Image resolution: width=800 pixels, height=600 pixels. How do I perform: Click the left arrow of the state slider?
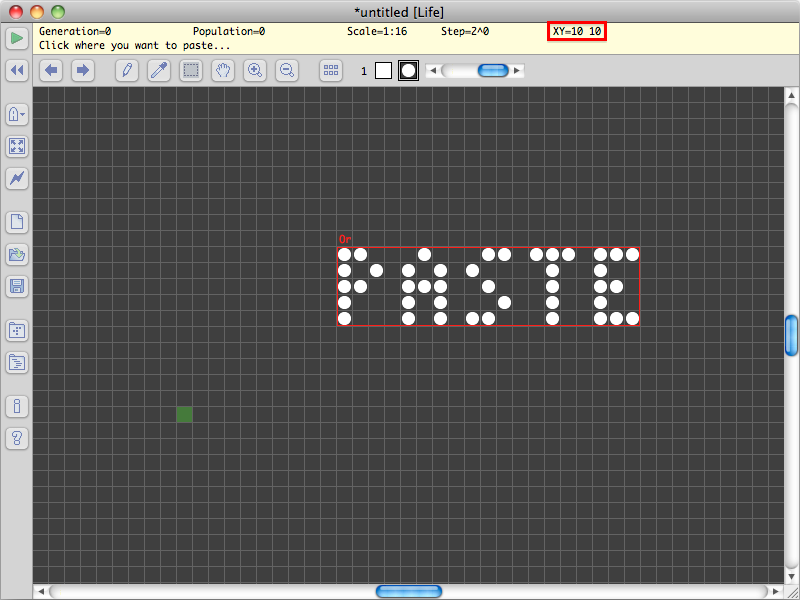433,70
